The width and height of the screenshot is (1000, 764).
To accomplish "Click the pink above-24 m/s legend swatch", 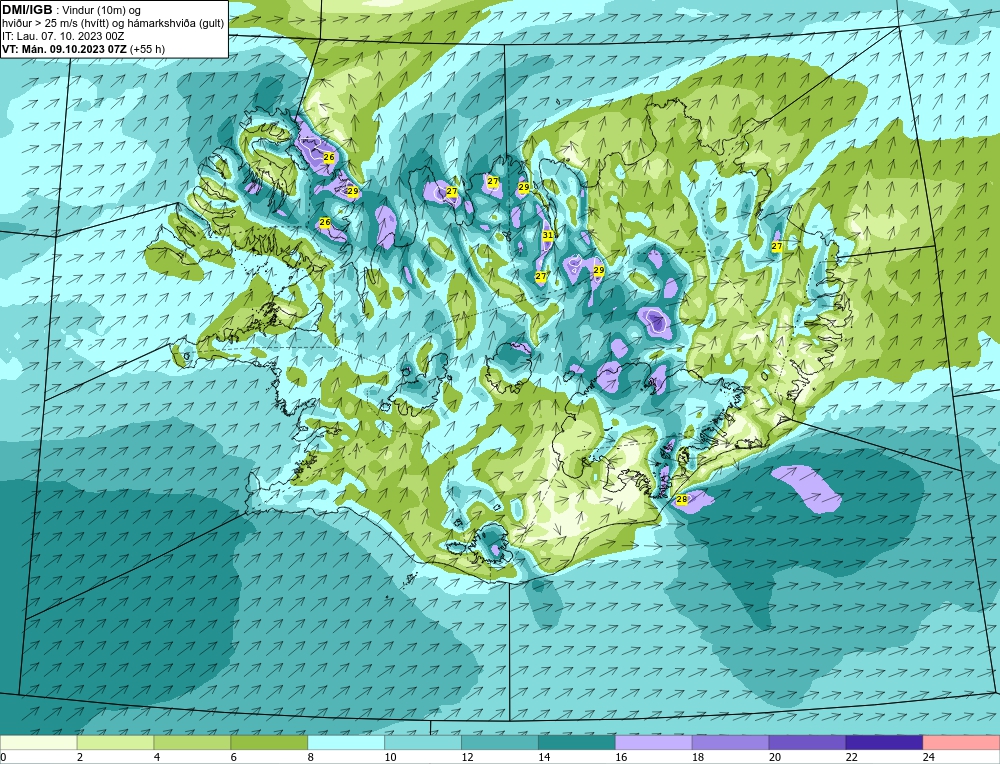I will tap(961, 742).
